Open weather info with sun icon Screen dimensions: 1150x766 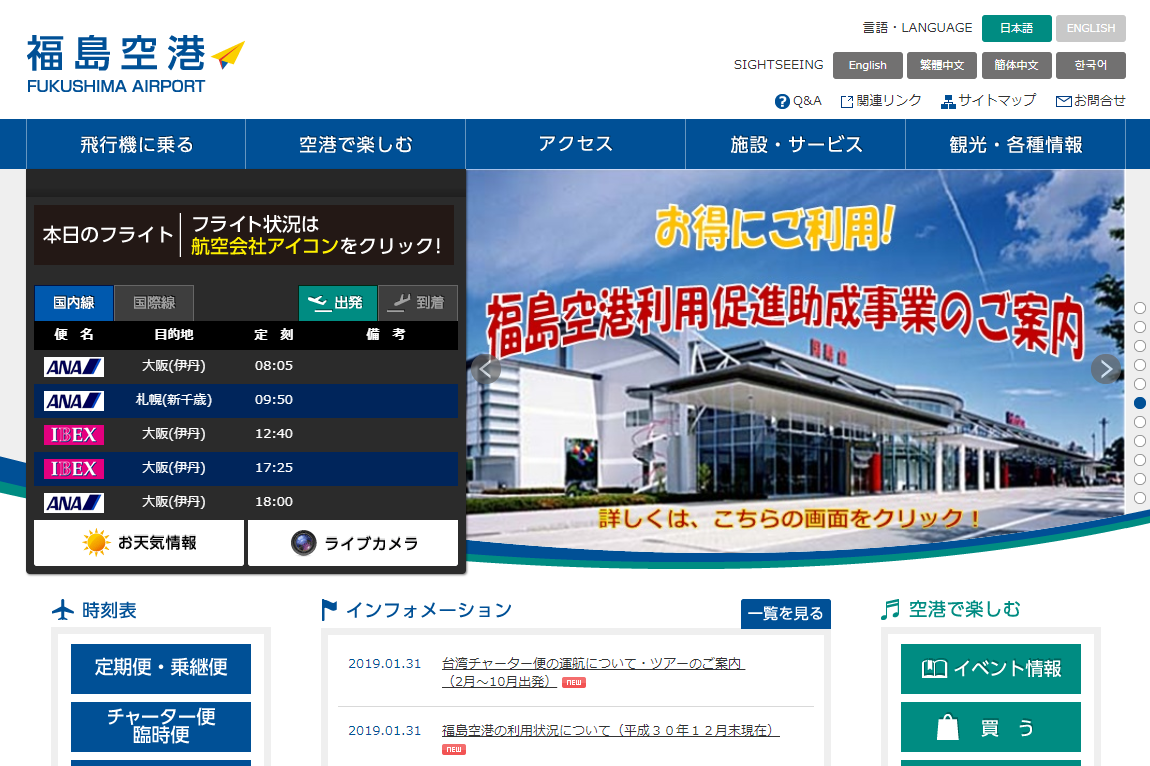[139, 543]
